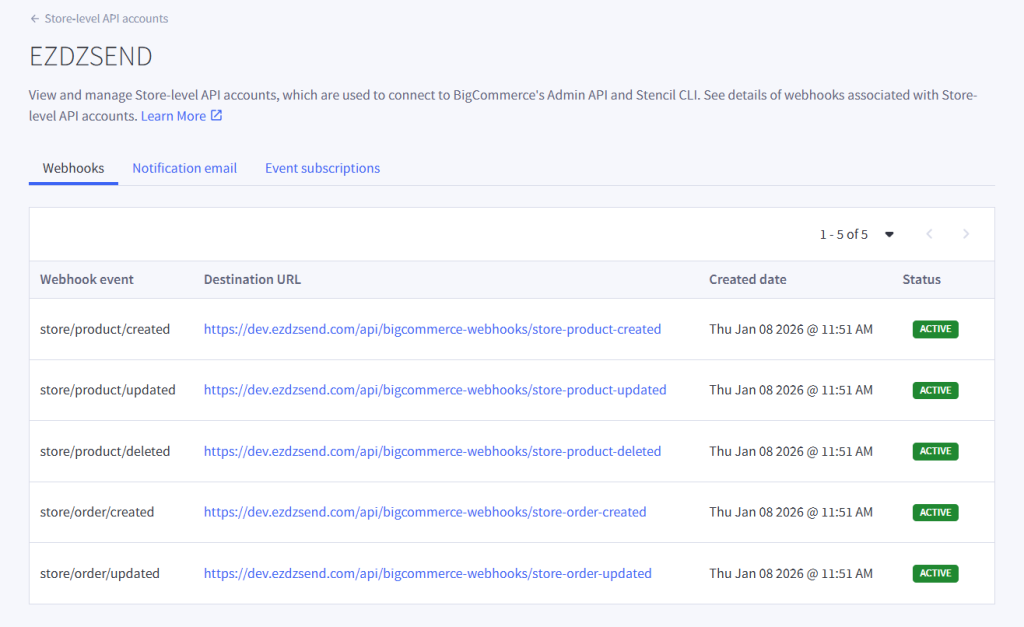Expand the 1 - 5 of 5 pagination dropdown
This screenshot has height=627, width=1024.
tap(888, 234)
